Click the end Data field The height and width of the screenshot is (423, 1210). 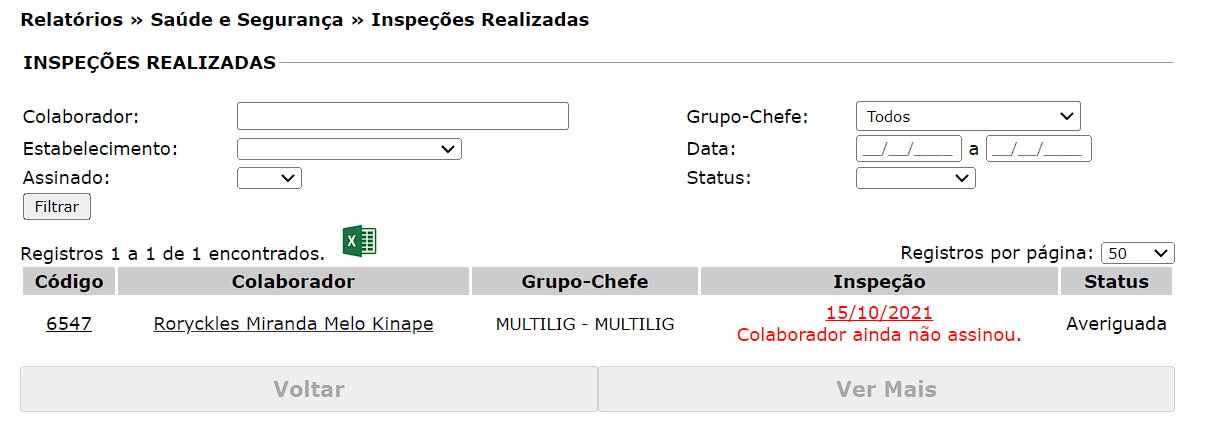(1038, 149)
